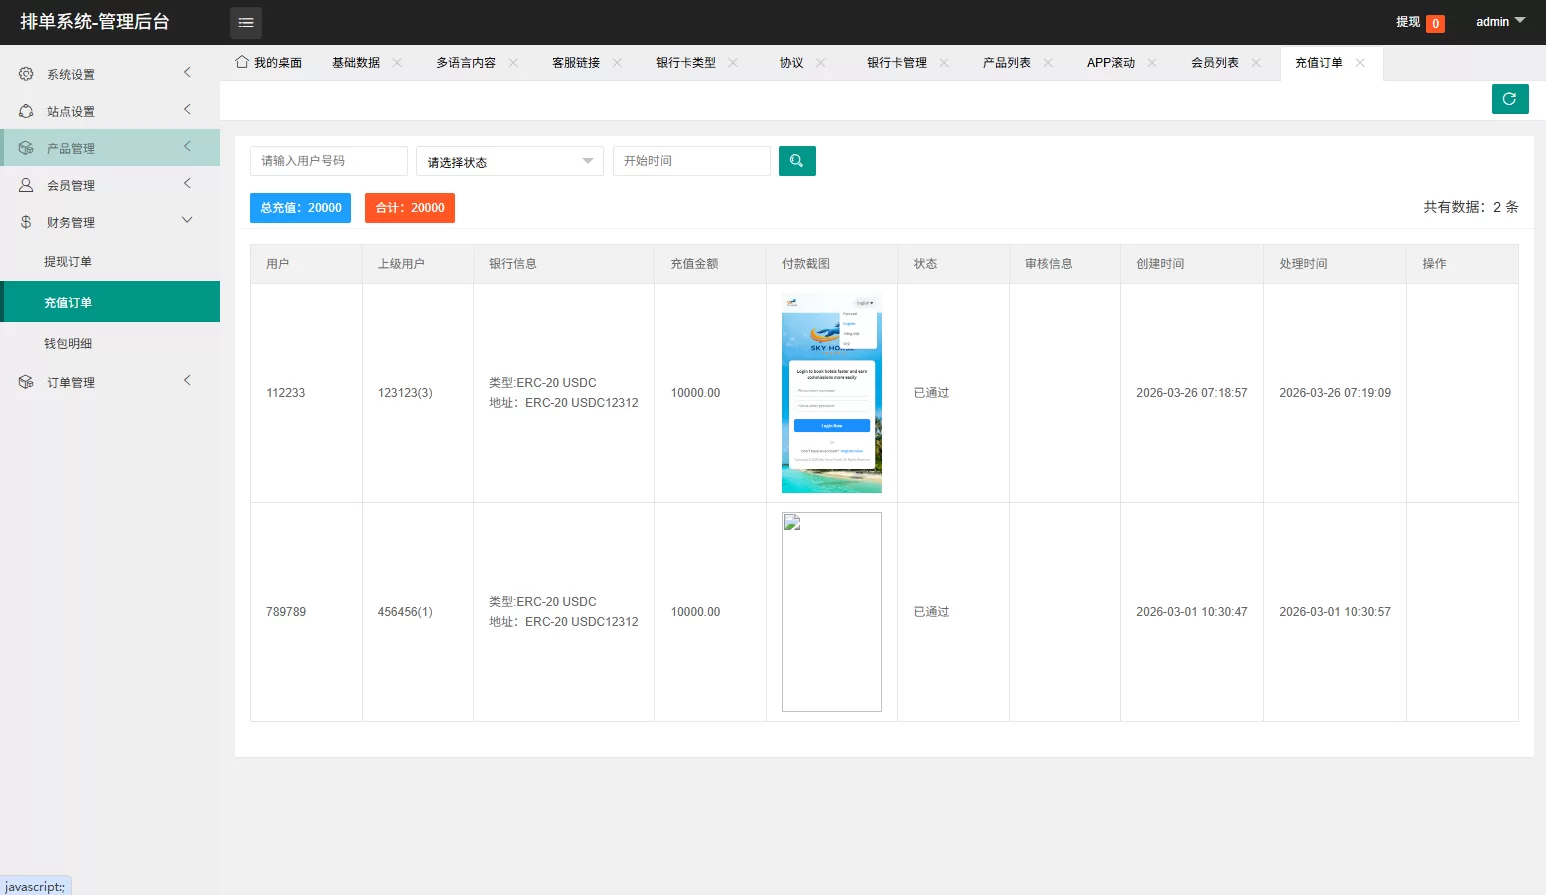Open 钱包明细 in the sidebar
This screenshot has width=1546, height=895.
coord(68,344)
